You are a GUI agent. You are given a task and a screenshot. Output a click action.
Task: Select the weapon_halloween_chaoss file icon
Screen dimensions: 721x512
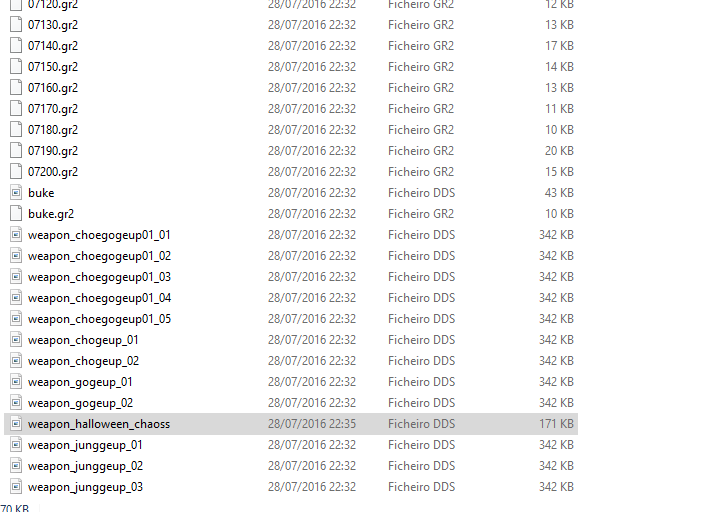(16, 424)
